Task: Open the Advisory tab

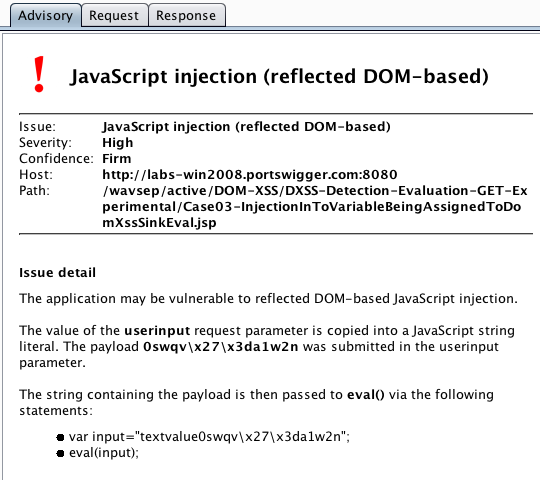Action: pos(45,15)
